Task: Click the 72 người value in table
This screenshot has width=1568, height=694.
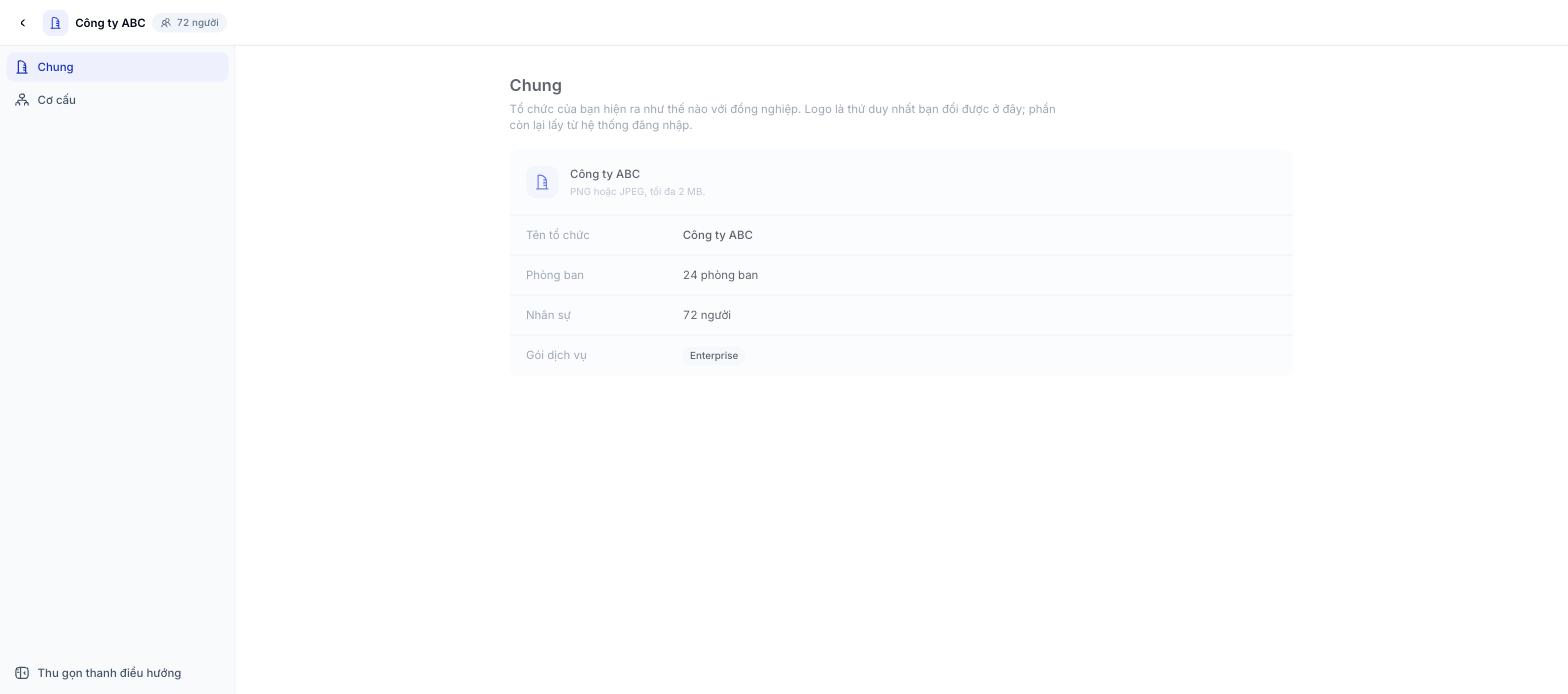Action: 707,315
